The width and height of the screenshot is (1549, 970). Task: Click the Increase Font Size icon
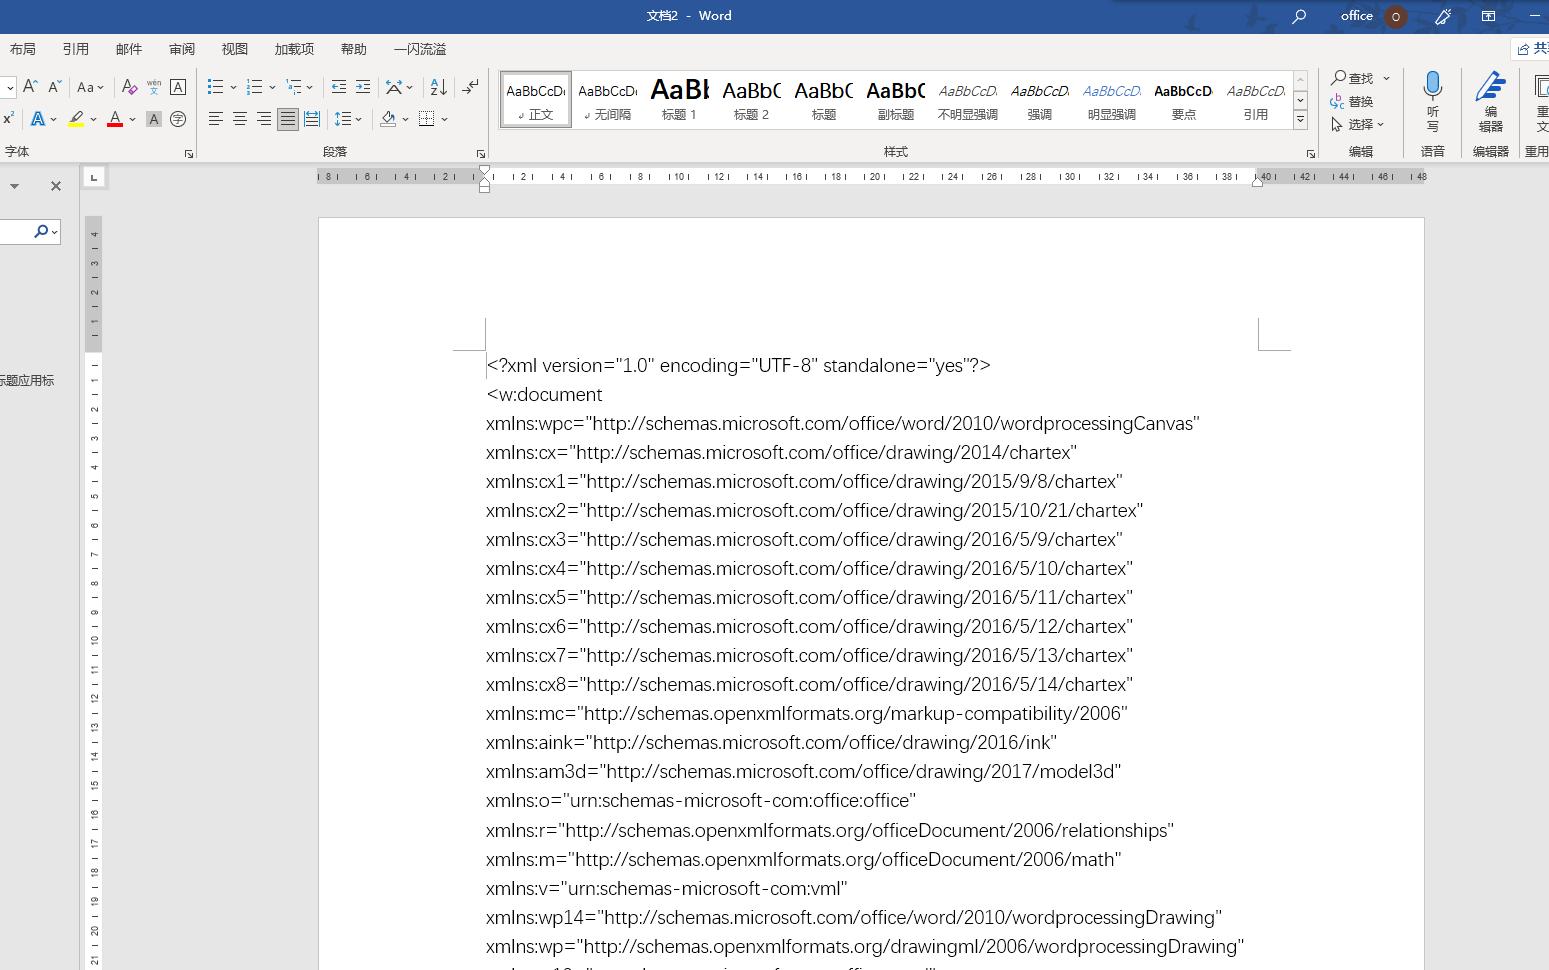(31, 87)
